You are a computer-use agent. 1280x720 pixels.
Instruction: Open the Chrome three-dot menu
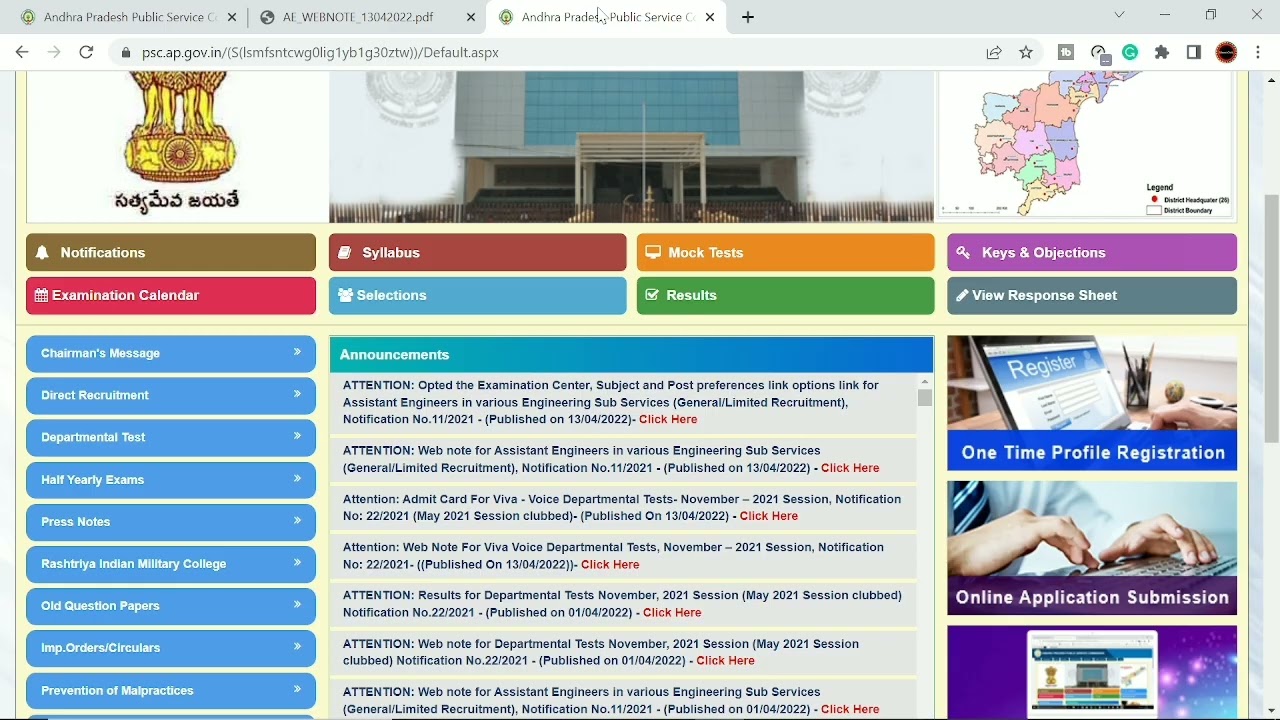click(x=1258, y=52)
